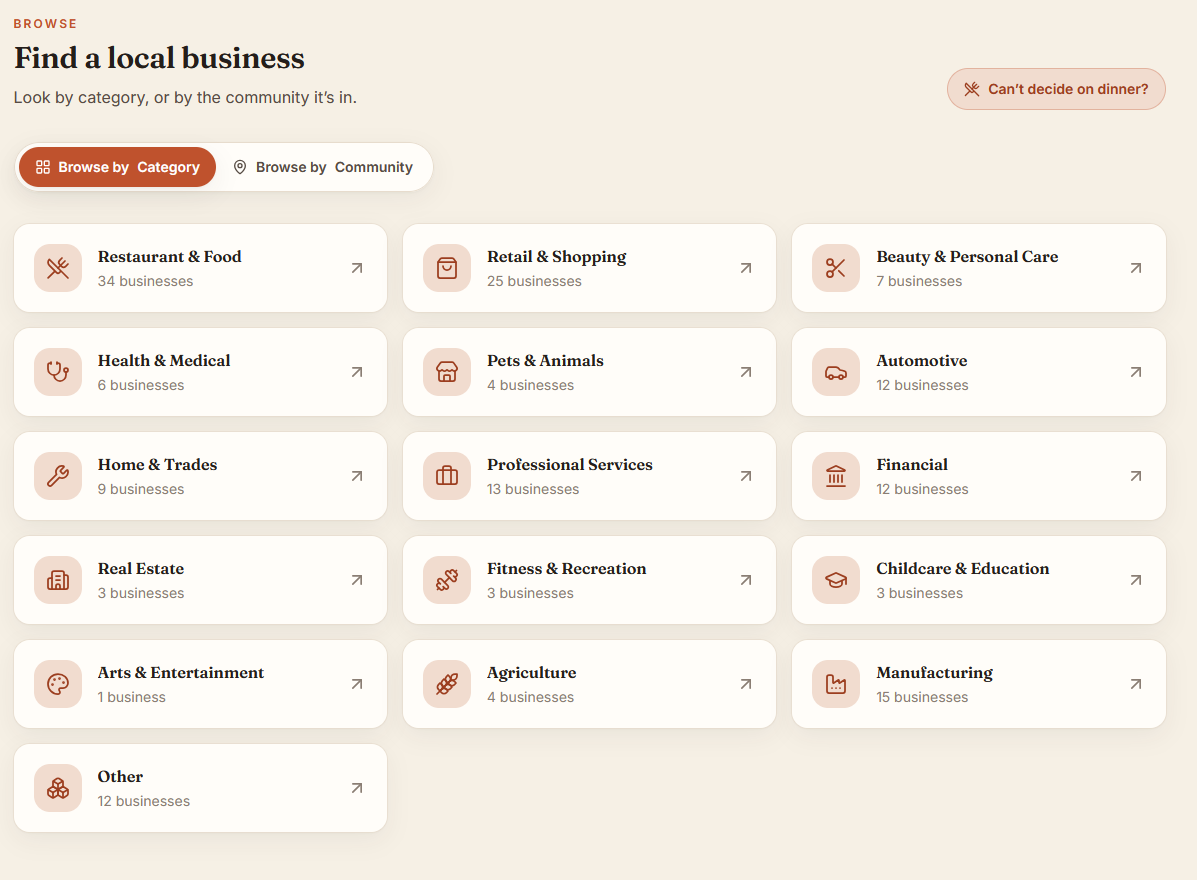Click the Real Estate building icon
Image resolution: width=1197 pixels, height=880 pixels.
(x=58, y=580)
